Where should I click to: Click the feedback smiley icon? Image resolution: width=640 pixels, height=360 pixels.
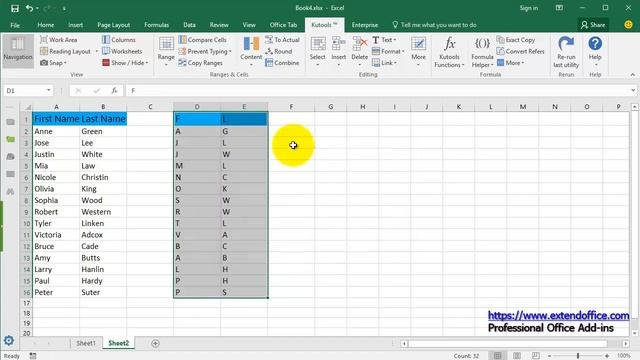tap(629, 24)
